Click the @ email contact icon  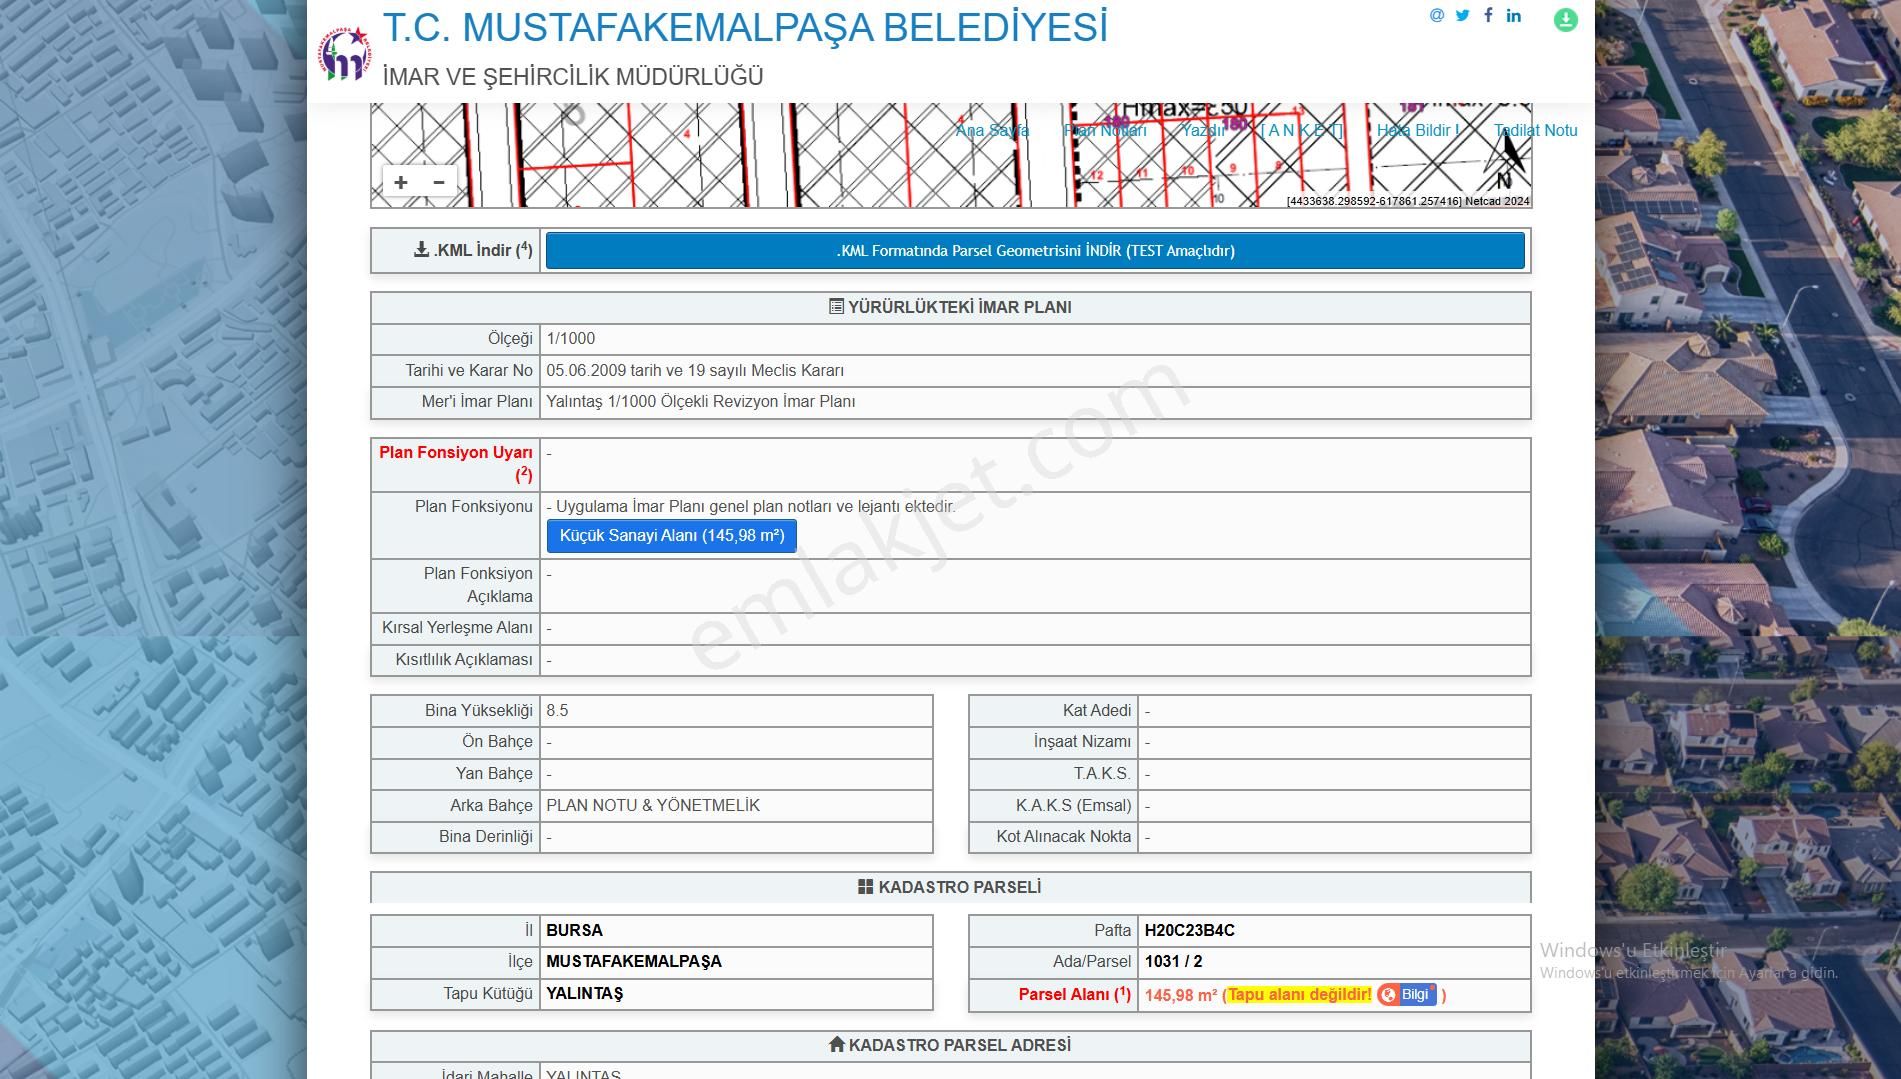pos(1435,15)
